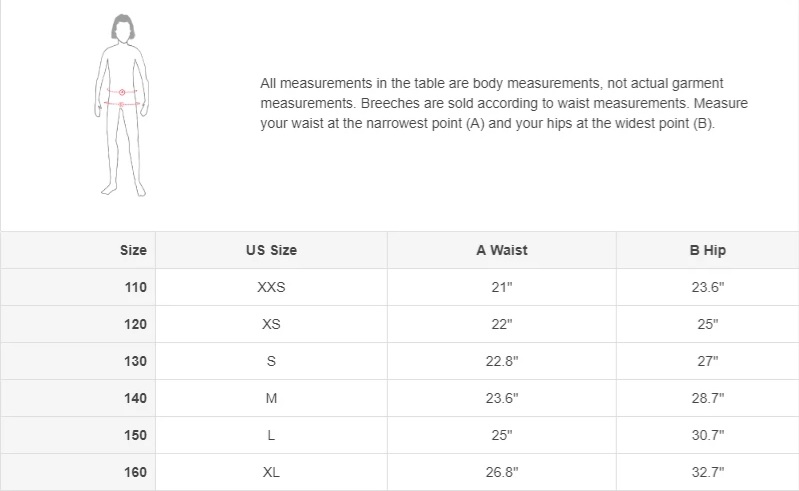
Task: Click the body measurements instruction paragraph
Action: [504, 103]
